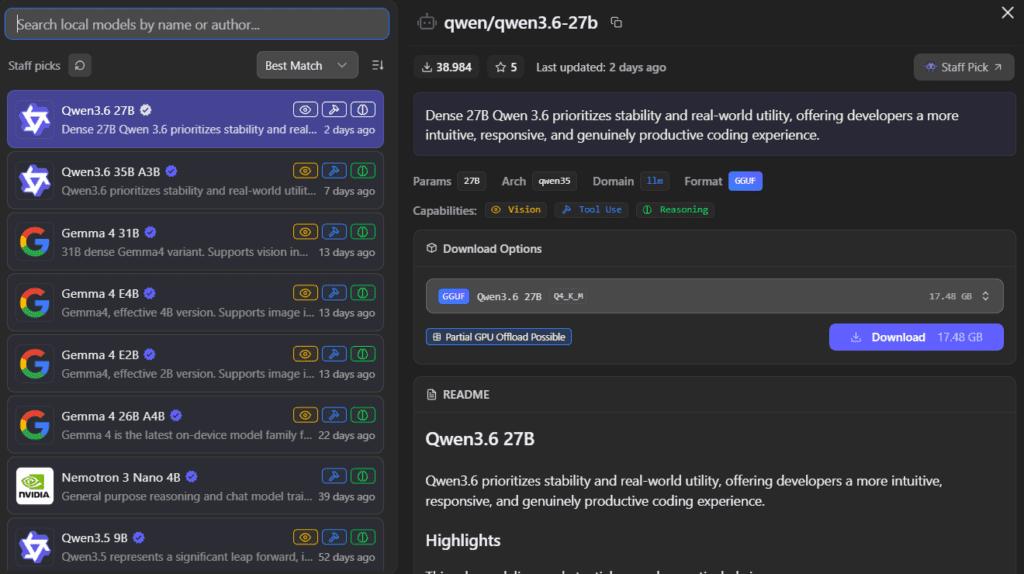This screenshot has height=574, width=1024.
Task: Click the reasoning icon on Gemma 4 31B
Action: (362, 232)
